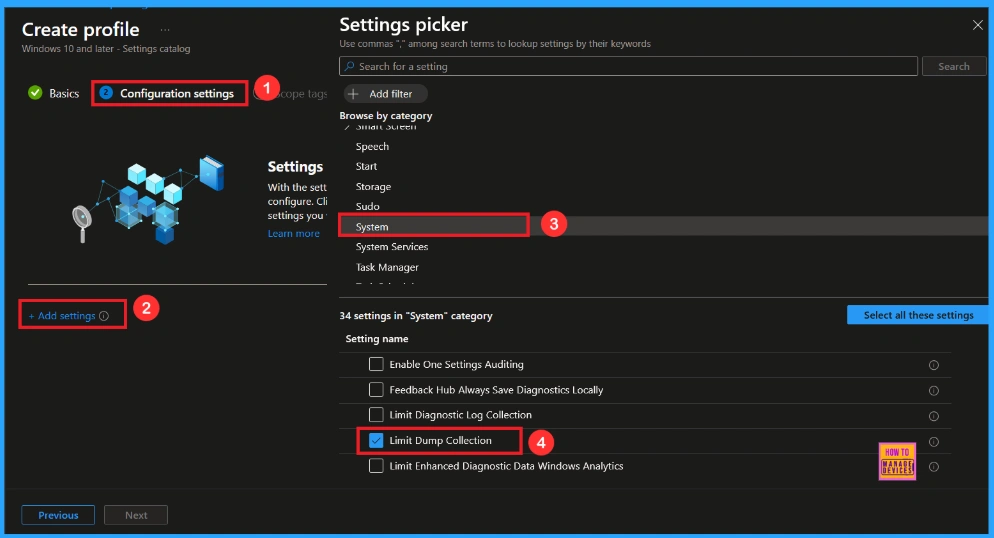
Task: Select the Start category
Action: (366, 166)
